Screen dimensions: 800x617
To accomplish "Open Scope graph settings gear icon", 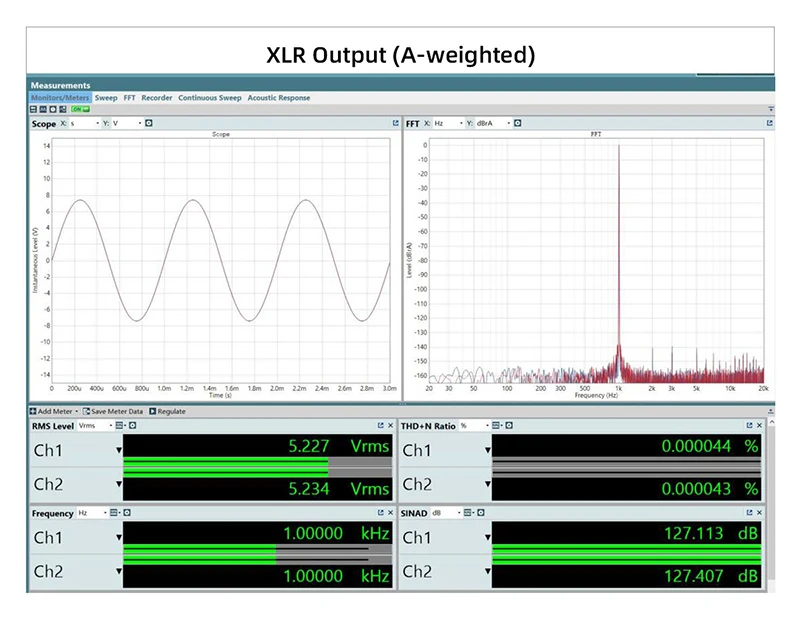I will [148, 123].
